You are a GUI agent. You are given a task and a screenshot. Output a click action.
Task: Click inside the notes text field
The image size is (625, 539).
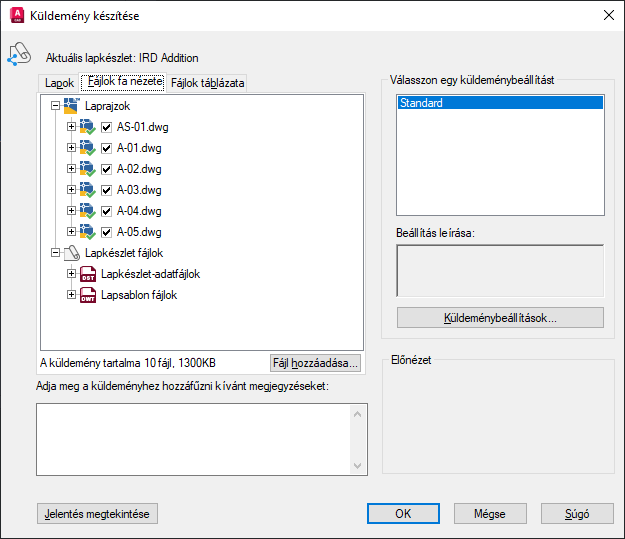click(193, 439)
